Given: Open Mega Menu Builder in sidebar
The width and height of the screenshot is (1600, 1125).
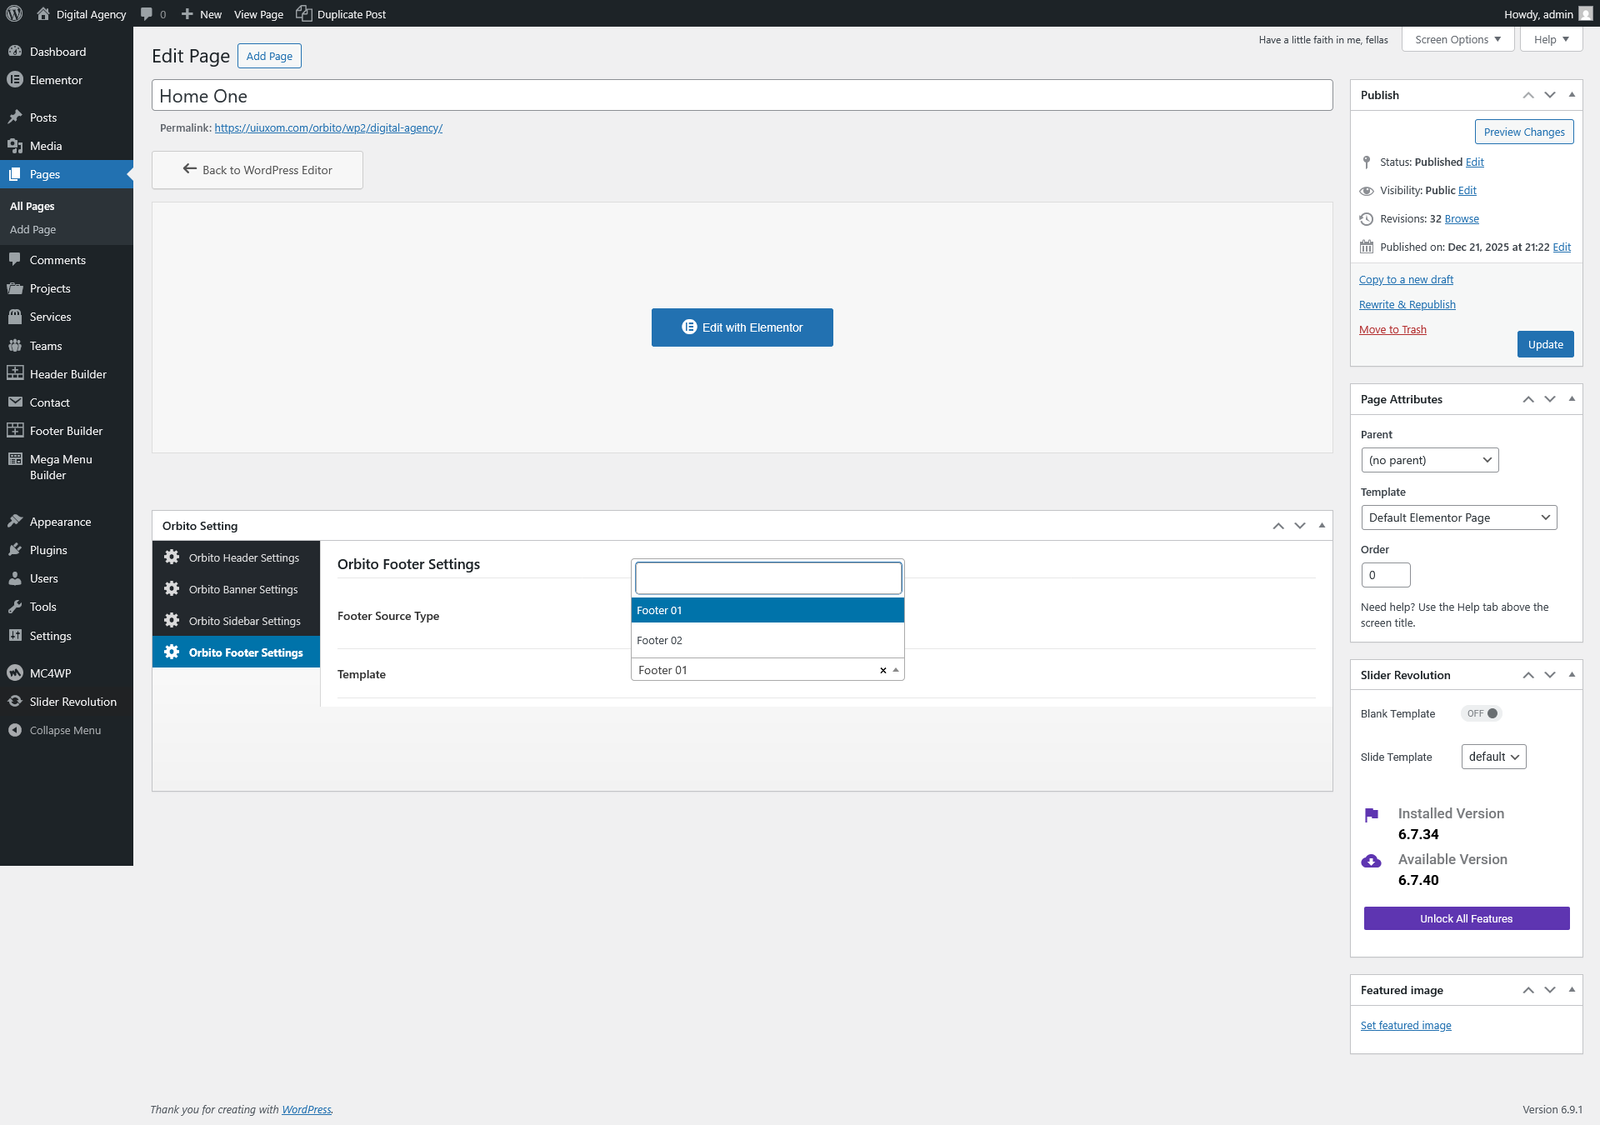Looking at the screenshot, I should (x=60, y=467).
